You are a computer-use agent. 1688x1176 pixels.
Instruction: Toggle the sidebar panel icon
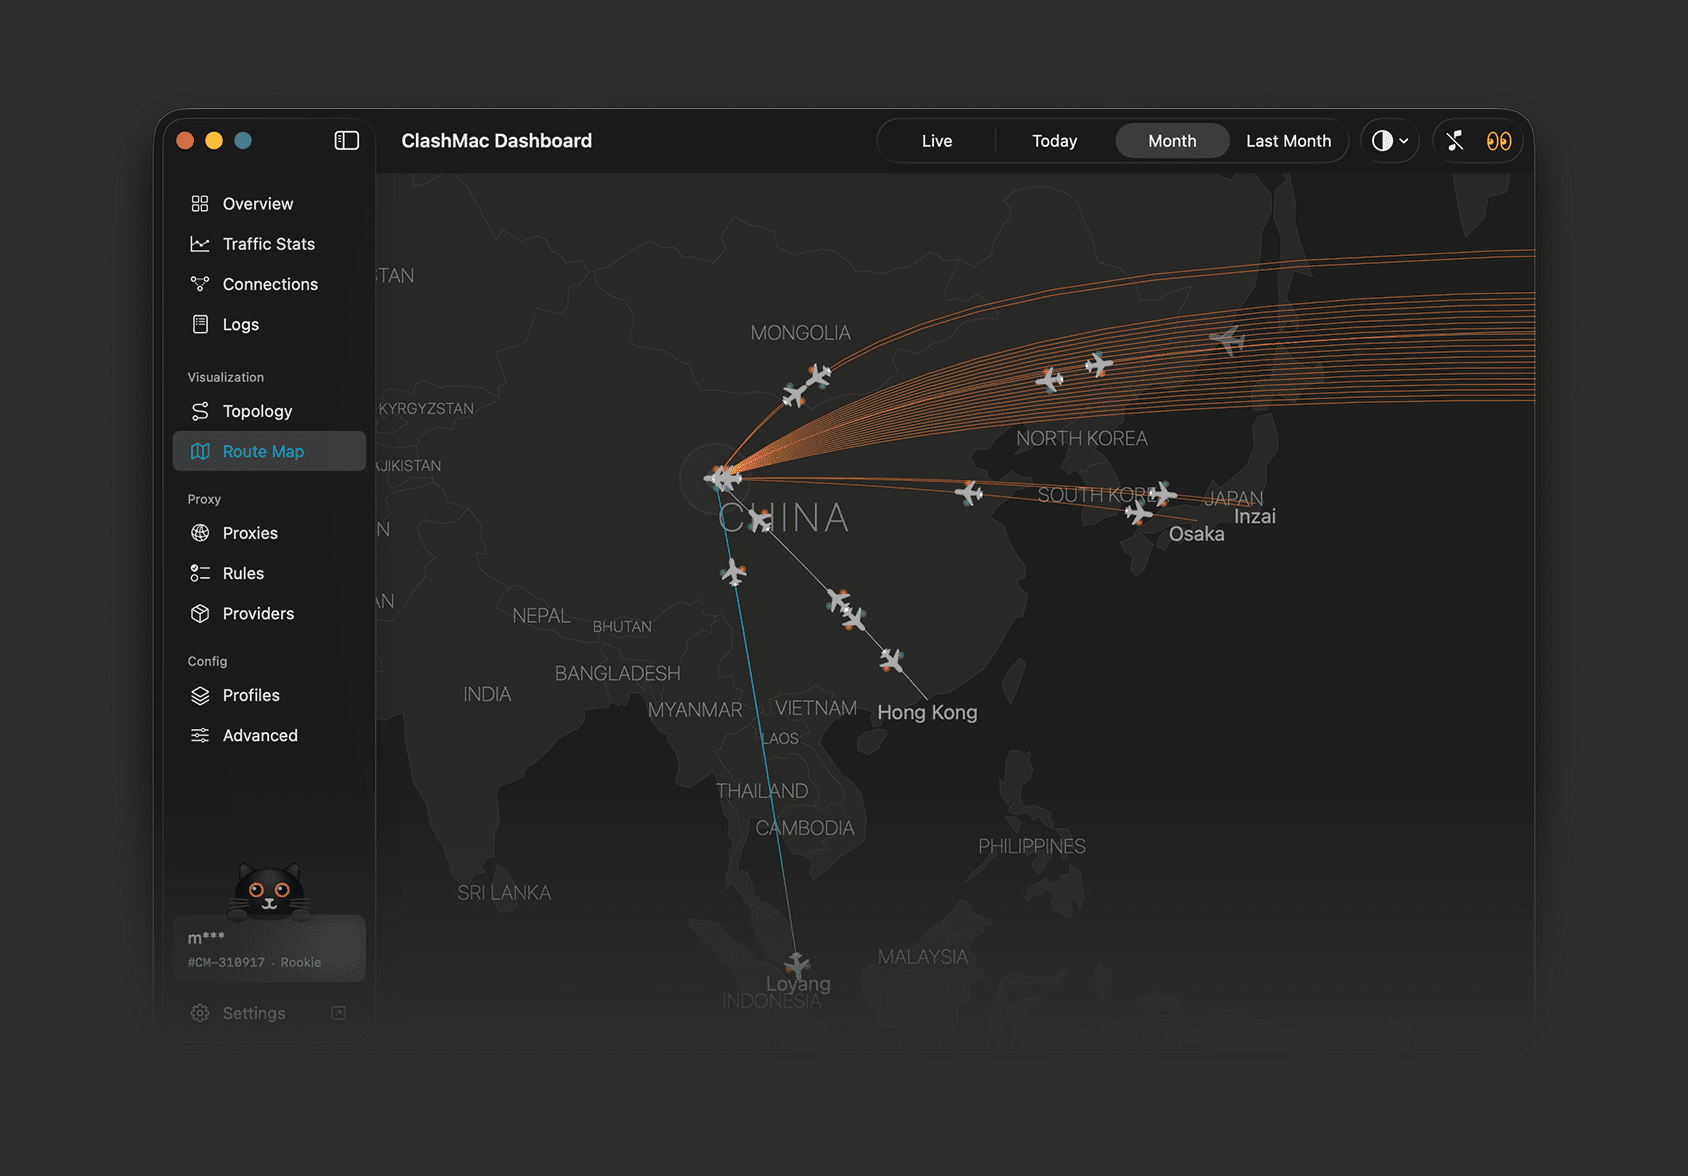(346, 141)
